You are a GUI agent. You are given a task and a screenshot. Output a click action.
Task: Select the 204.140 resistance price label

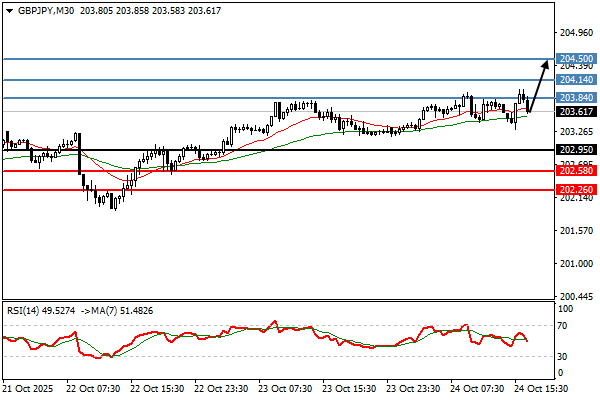[x=576, y=80]
